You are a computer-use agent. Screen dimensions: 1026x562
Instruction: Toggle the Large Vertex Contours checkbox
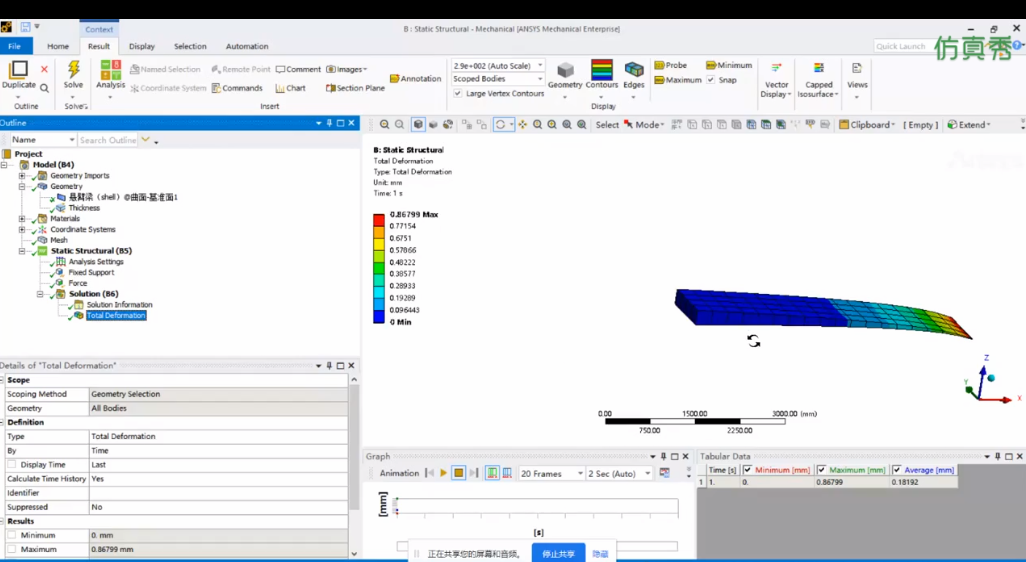458,94
